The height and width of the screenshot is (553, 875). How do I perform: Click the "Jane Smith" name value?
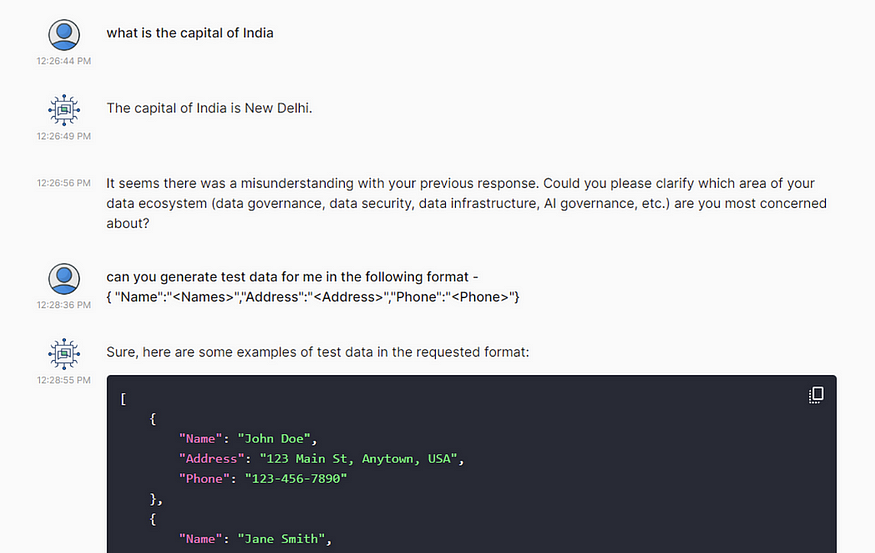tap(281, 539)
